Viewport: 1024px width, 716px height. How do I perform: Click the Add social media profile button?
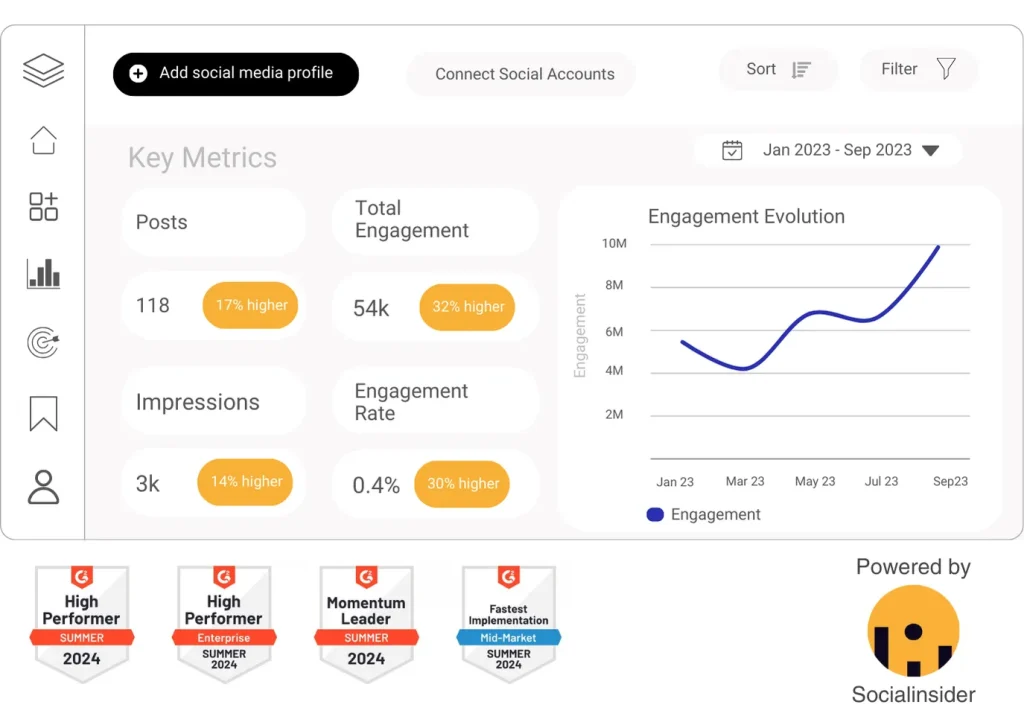tap(235, 74)
